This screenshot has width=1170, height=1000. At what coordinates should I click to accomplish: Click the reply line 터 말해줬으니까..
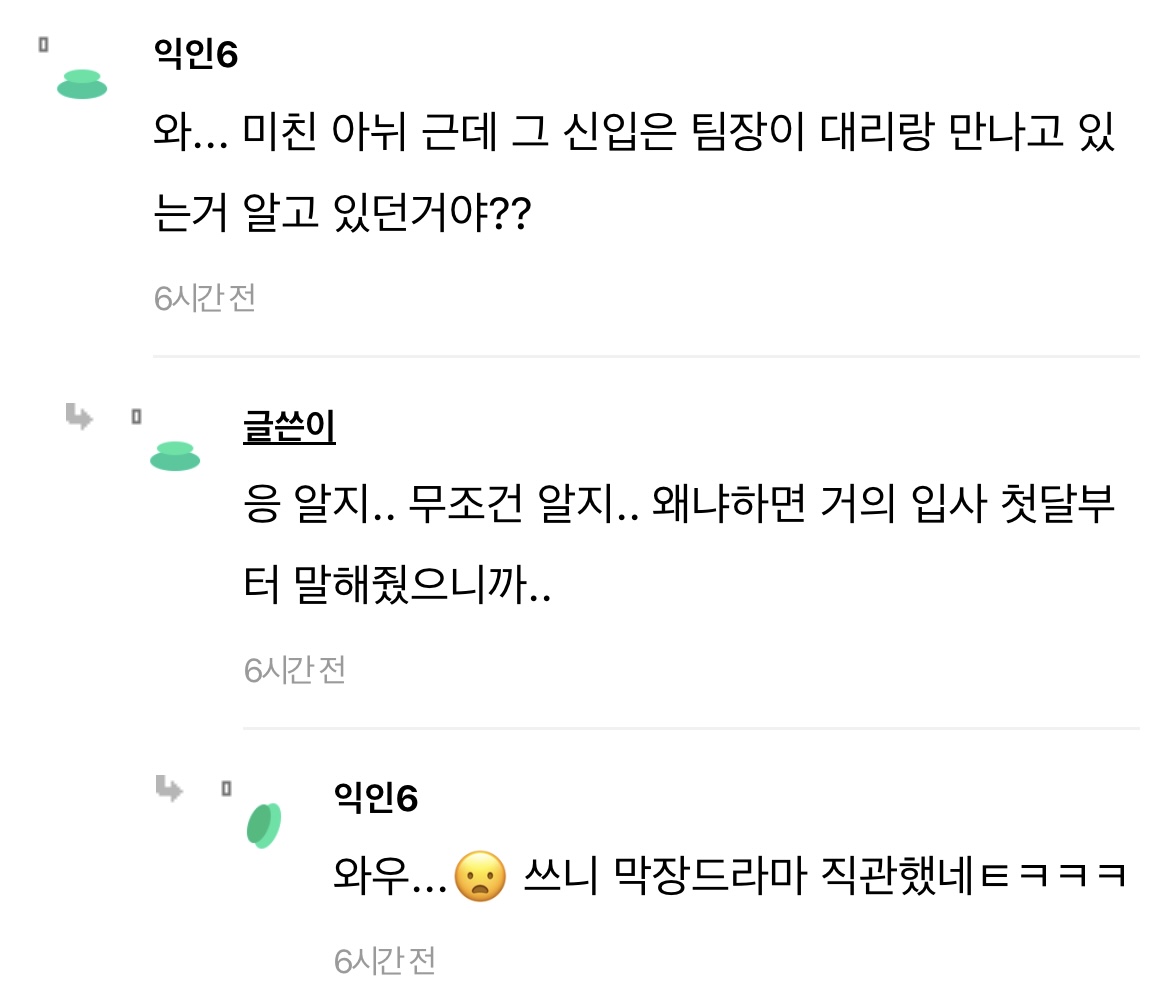coord(398,584)
